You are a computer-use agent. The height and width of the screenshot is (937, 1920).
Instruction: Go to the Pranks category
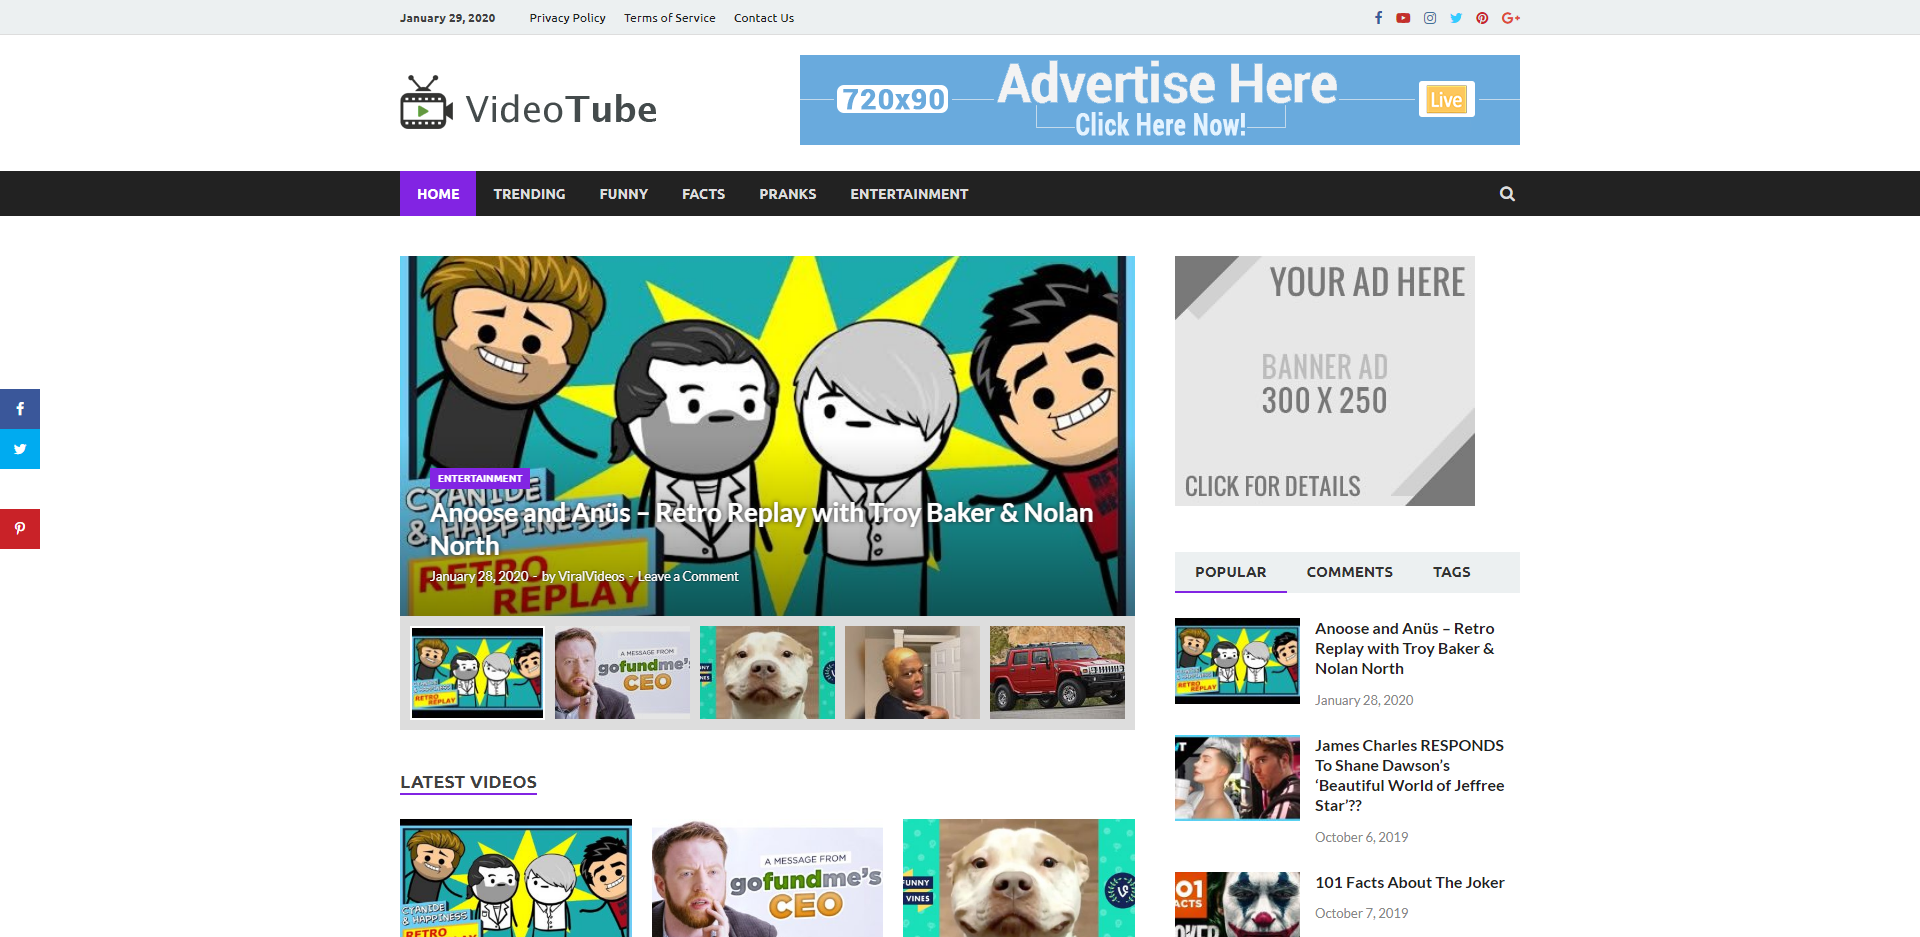point(787,194)
